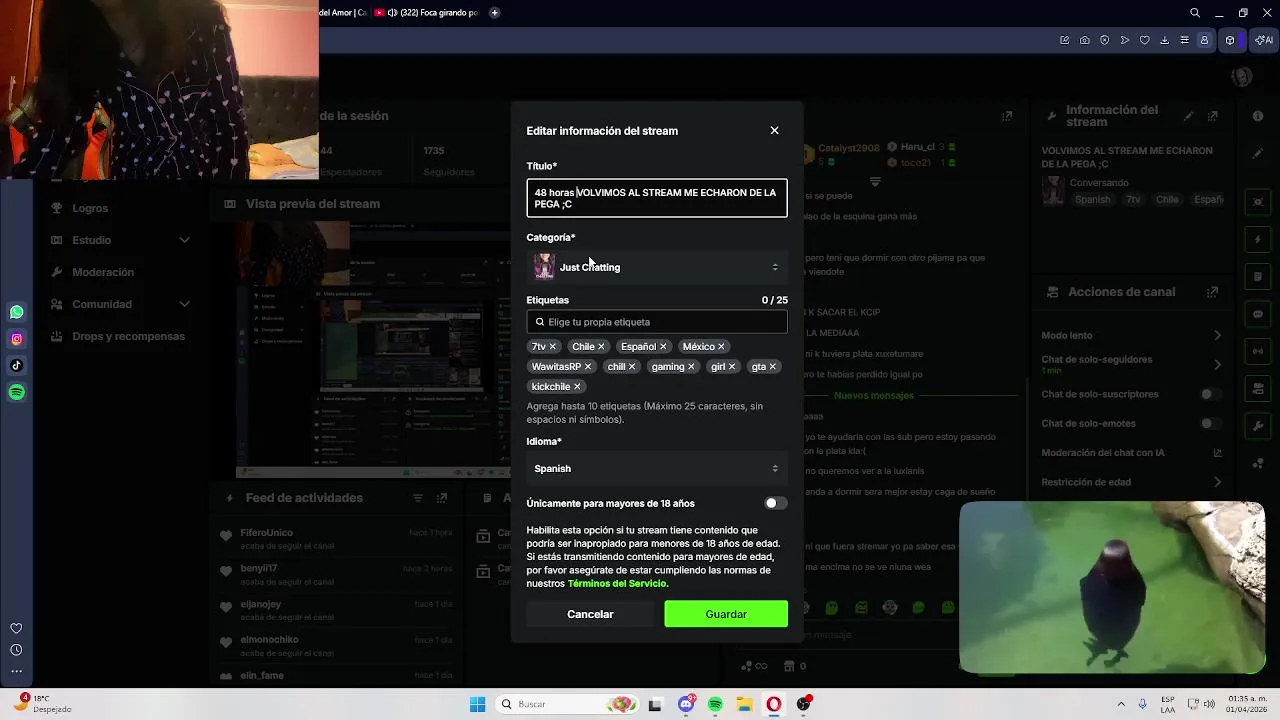Viewport: 1280px width, 720px height.
Task: Select FiferoUnico follow activity entry
Action: [x=337, y=539]
